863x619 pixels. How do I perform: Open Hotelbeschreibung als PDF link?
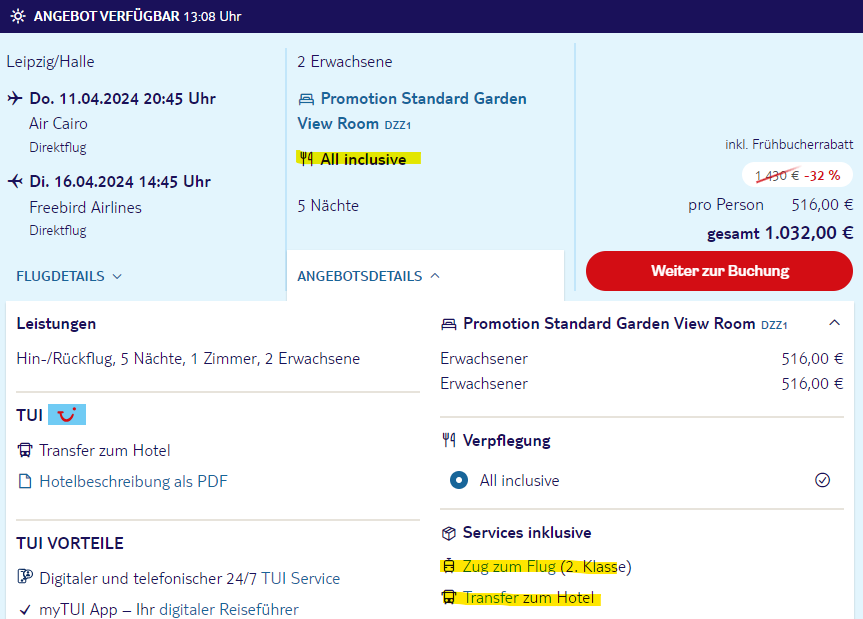pos(133,481)
